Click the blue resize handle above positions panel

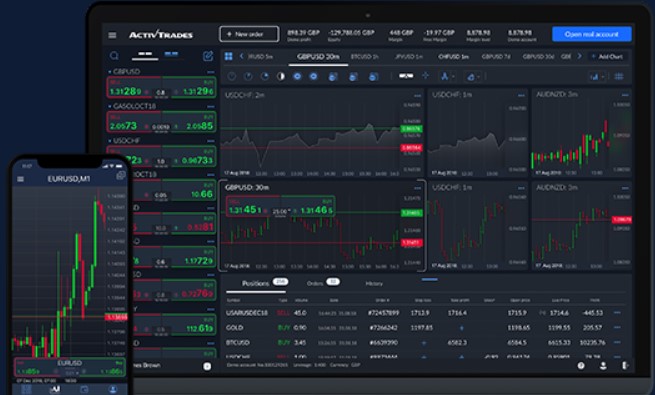coord(429,279)
